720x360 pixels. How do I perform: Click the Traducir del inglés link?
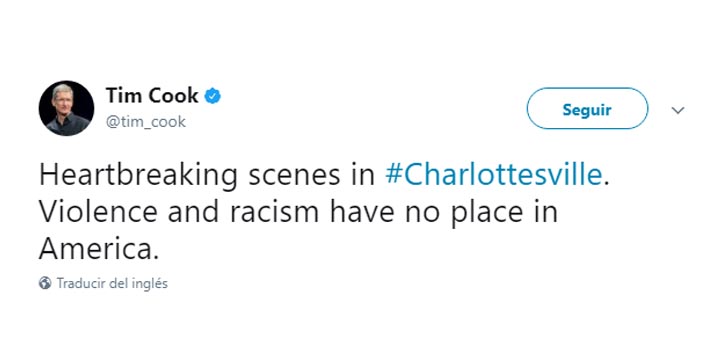pos(112,283)
